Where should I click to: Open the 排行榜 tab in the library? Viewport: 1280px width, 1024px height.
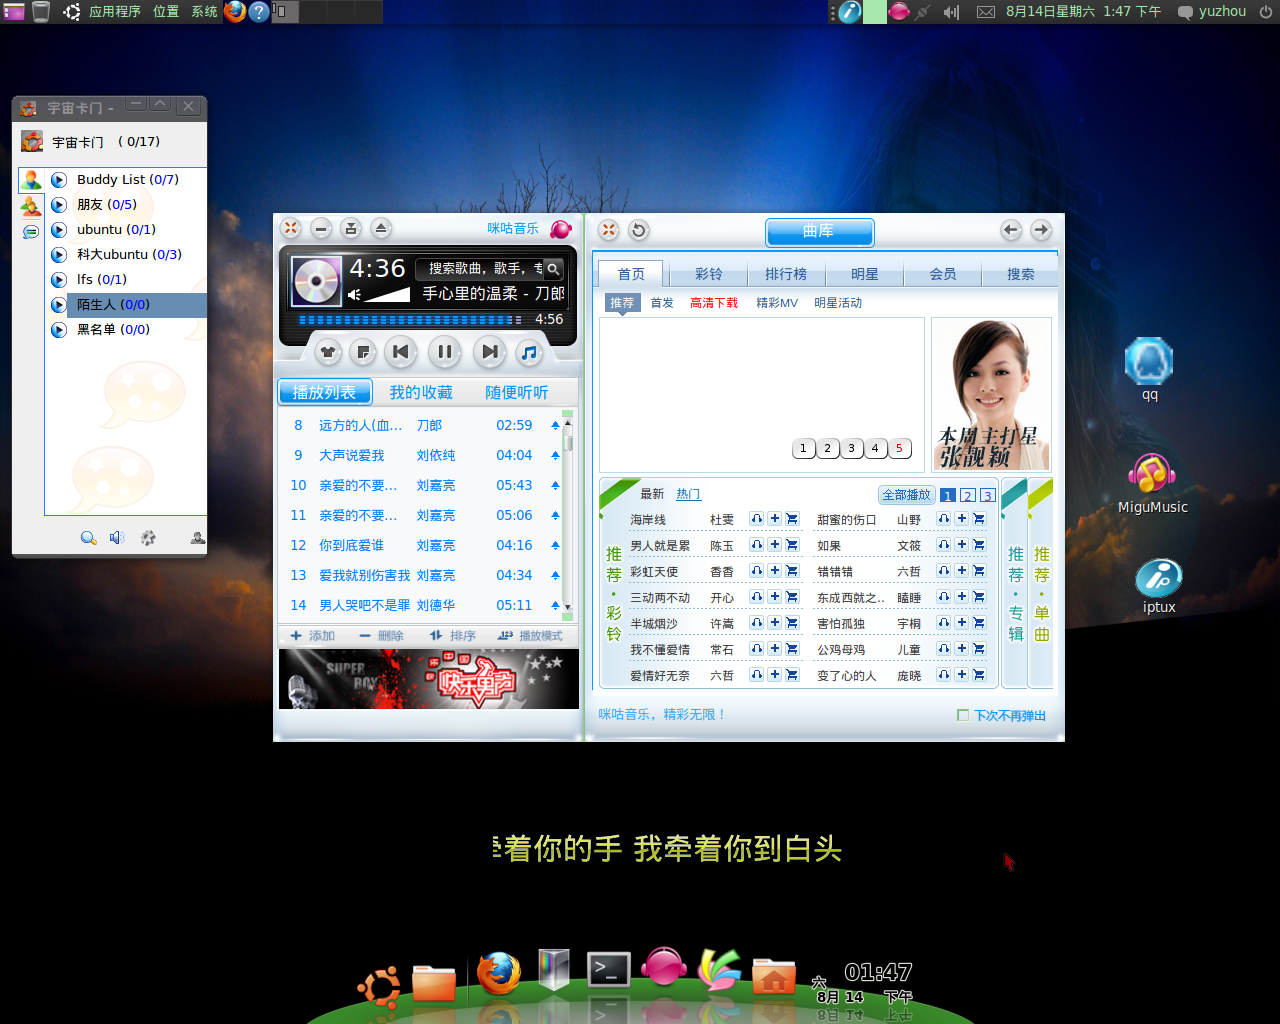coord(786,274)
